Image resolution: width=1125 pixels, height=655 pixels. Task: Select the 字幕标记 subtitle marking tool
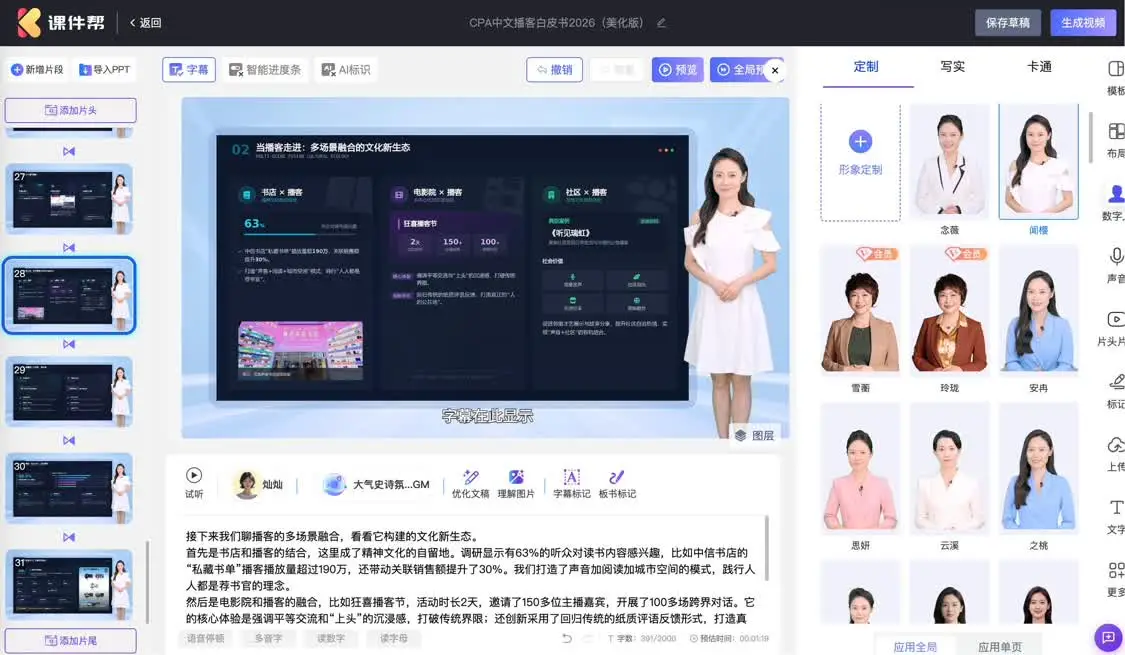[572, 478]
